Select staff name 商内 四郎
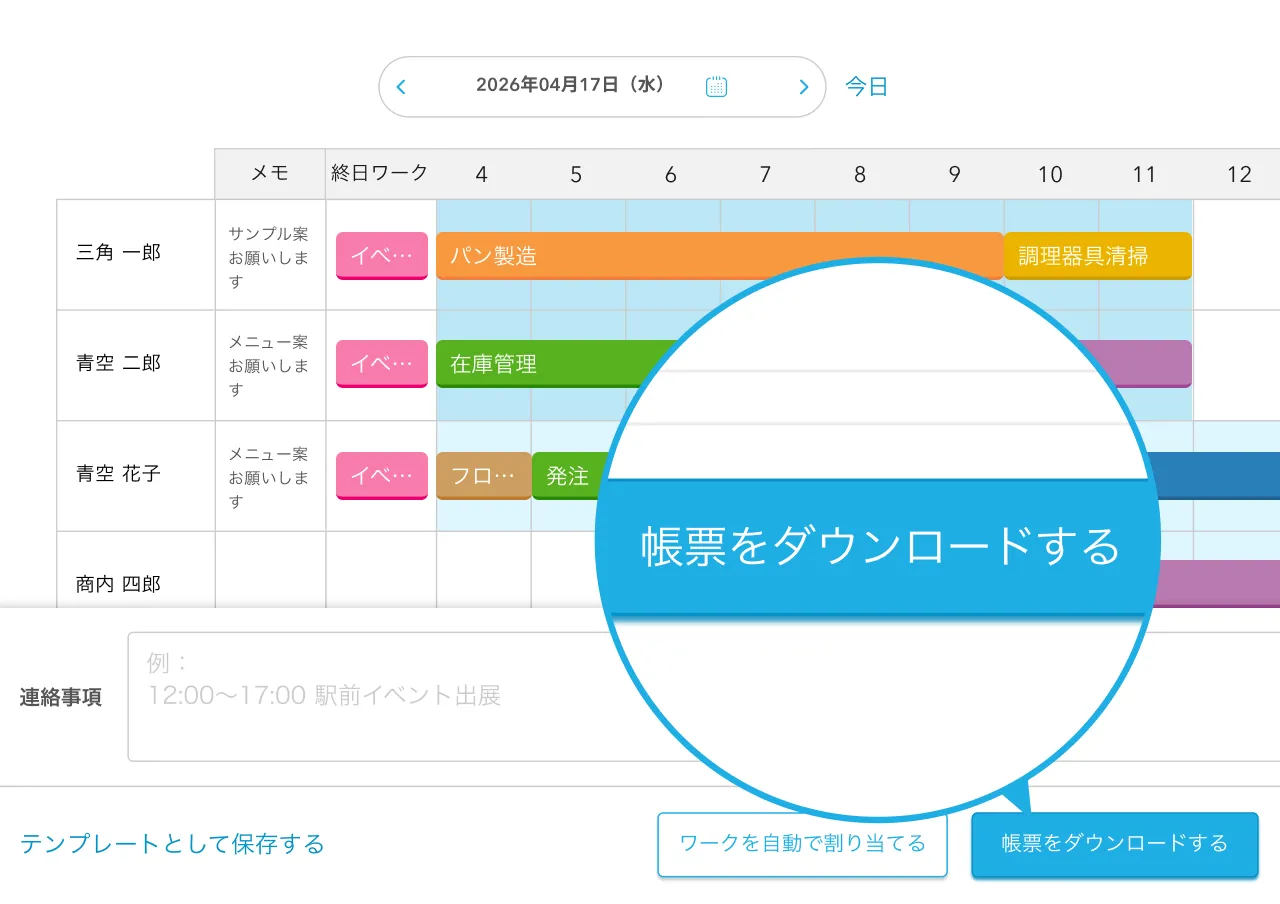Screen dimensions: 1280x904 118,583
